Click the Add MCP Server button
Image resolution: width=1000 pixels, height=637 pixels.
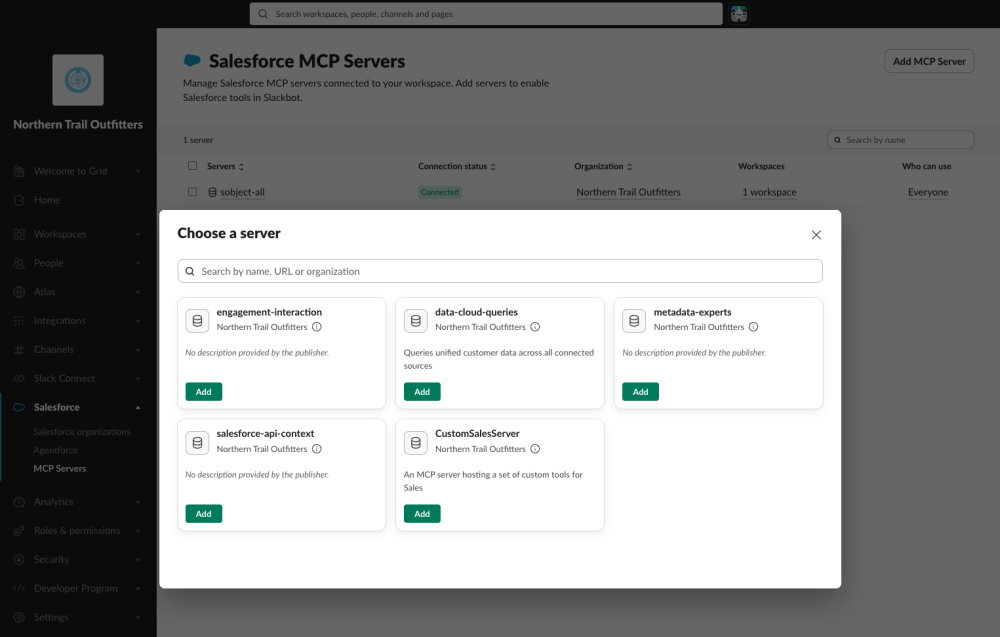click(929, 61)
